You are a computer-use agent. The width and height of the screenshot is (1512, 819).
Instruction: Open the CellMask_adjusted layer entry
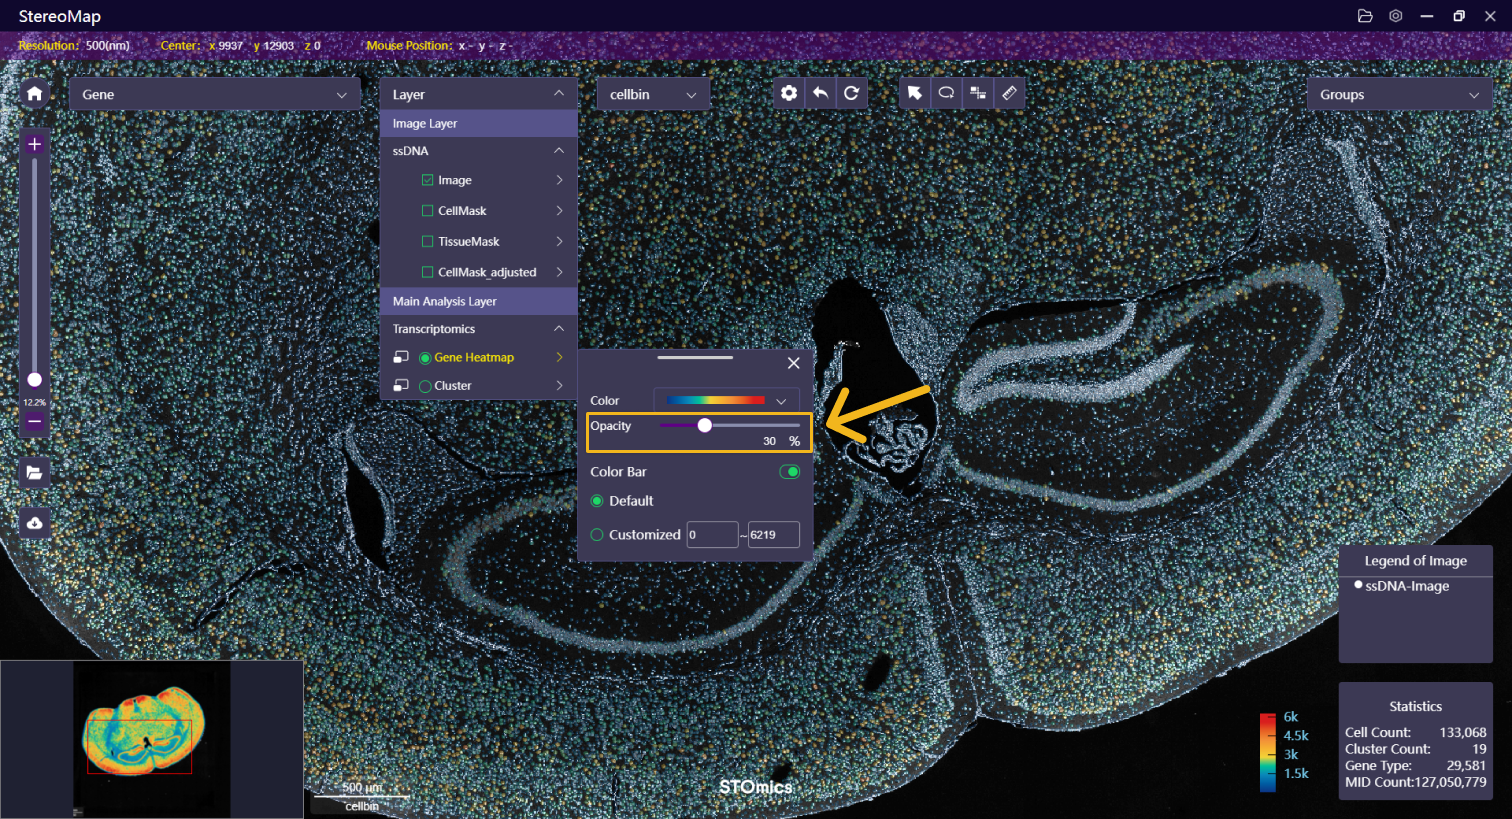pyautogui.click(x=487, y=272)
